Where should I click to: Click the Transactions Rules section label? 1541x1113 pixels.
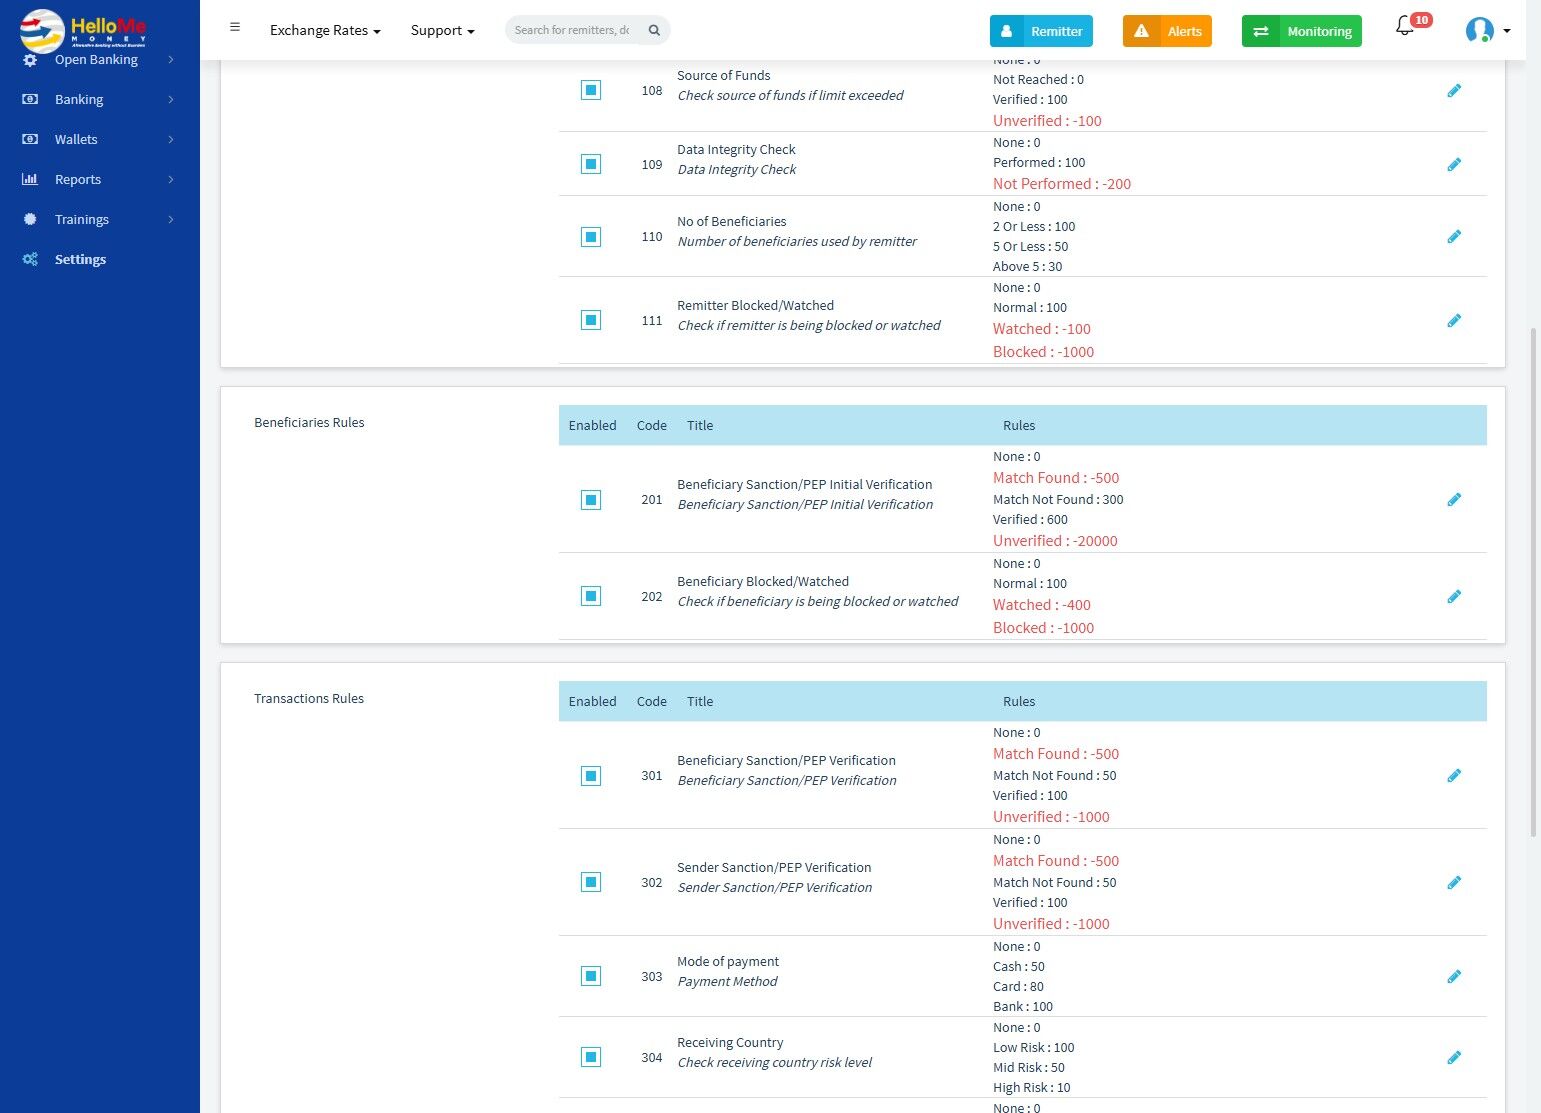(x=309, y=699)
